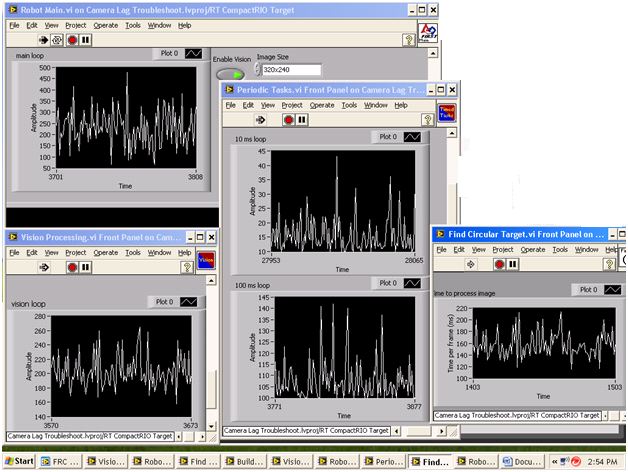Switch to Perio taskbar button
Viewport: 628px width, 472px height.
pyautogui.click(x=383, y=462)
